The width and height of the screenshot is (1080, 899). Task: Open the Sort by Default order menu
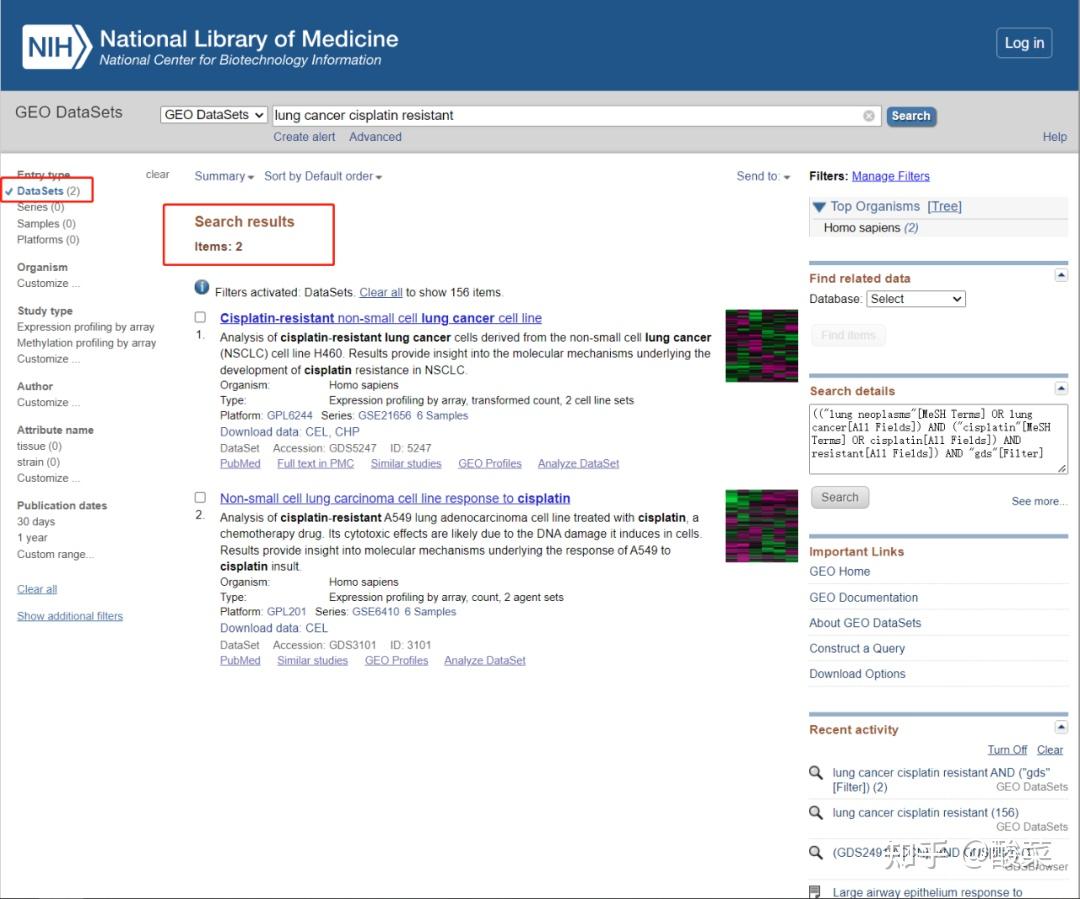(x=323, y=176)
